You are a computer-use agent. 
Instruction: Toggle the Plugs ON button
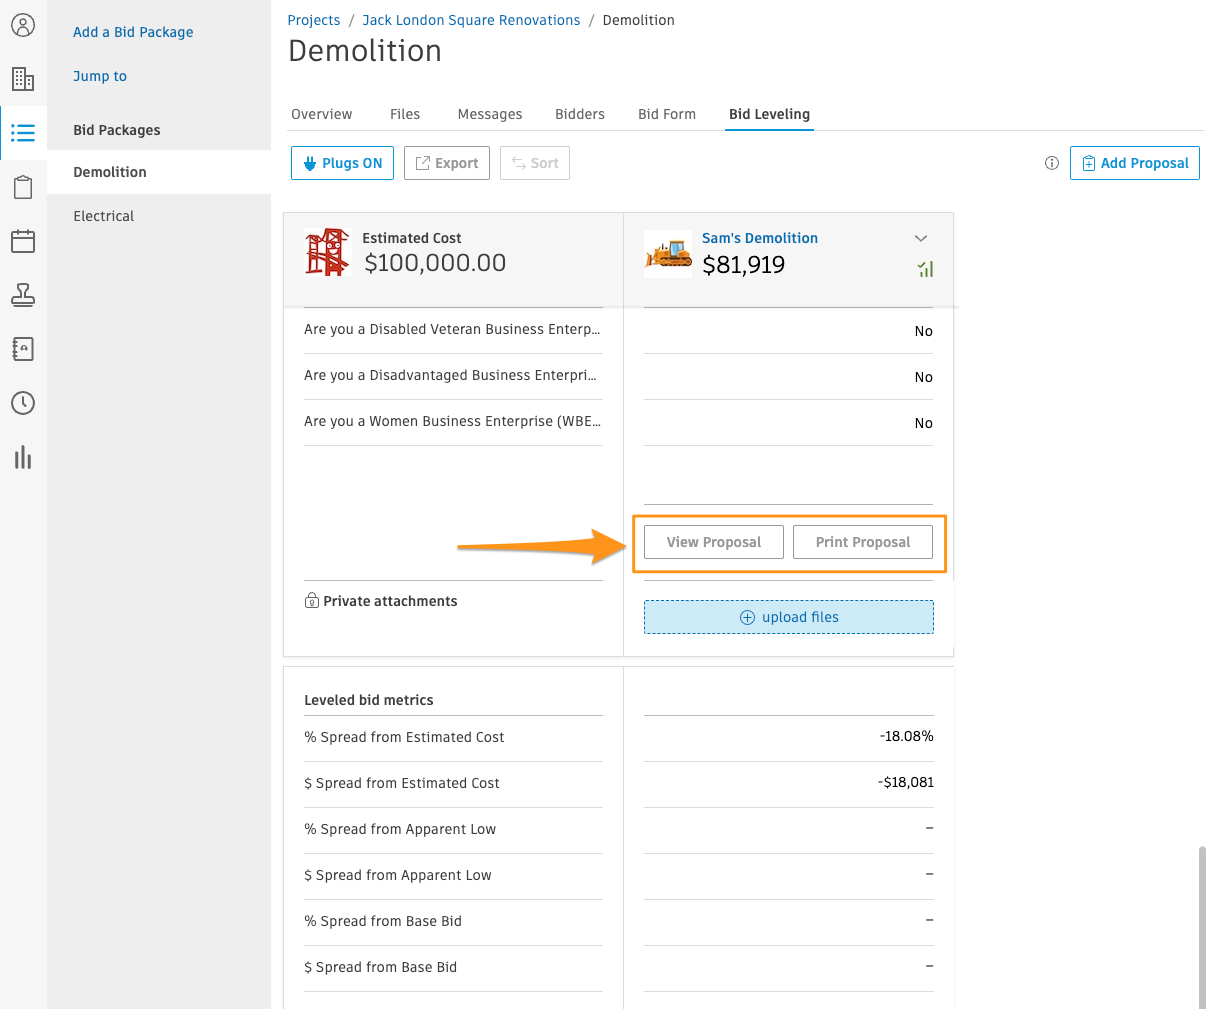(342, 163)
